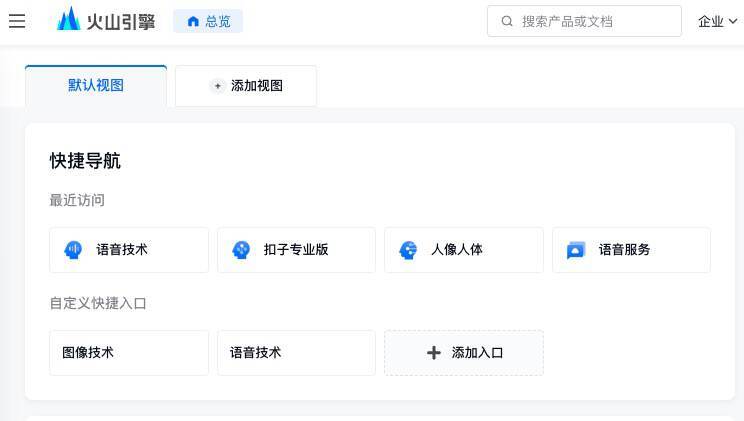Click the 最近访问 label

point(77,200)
